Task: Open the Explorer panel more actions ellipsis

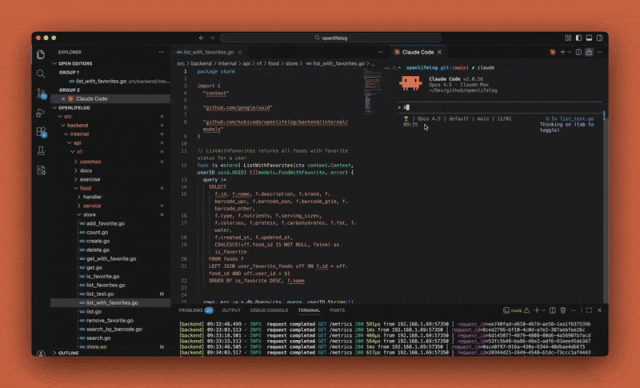Action: tap(161, 52)
